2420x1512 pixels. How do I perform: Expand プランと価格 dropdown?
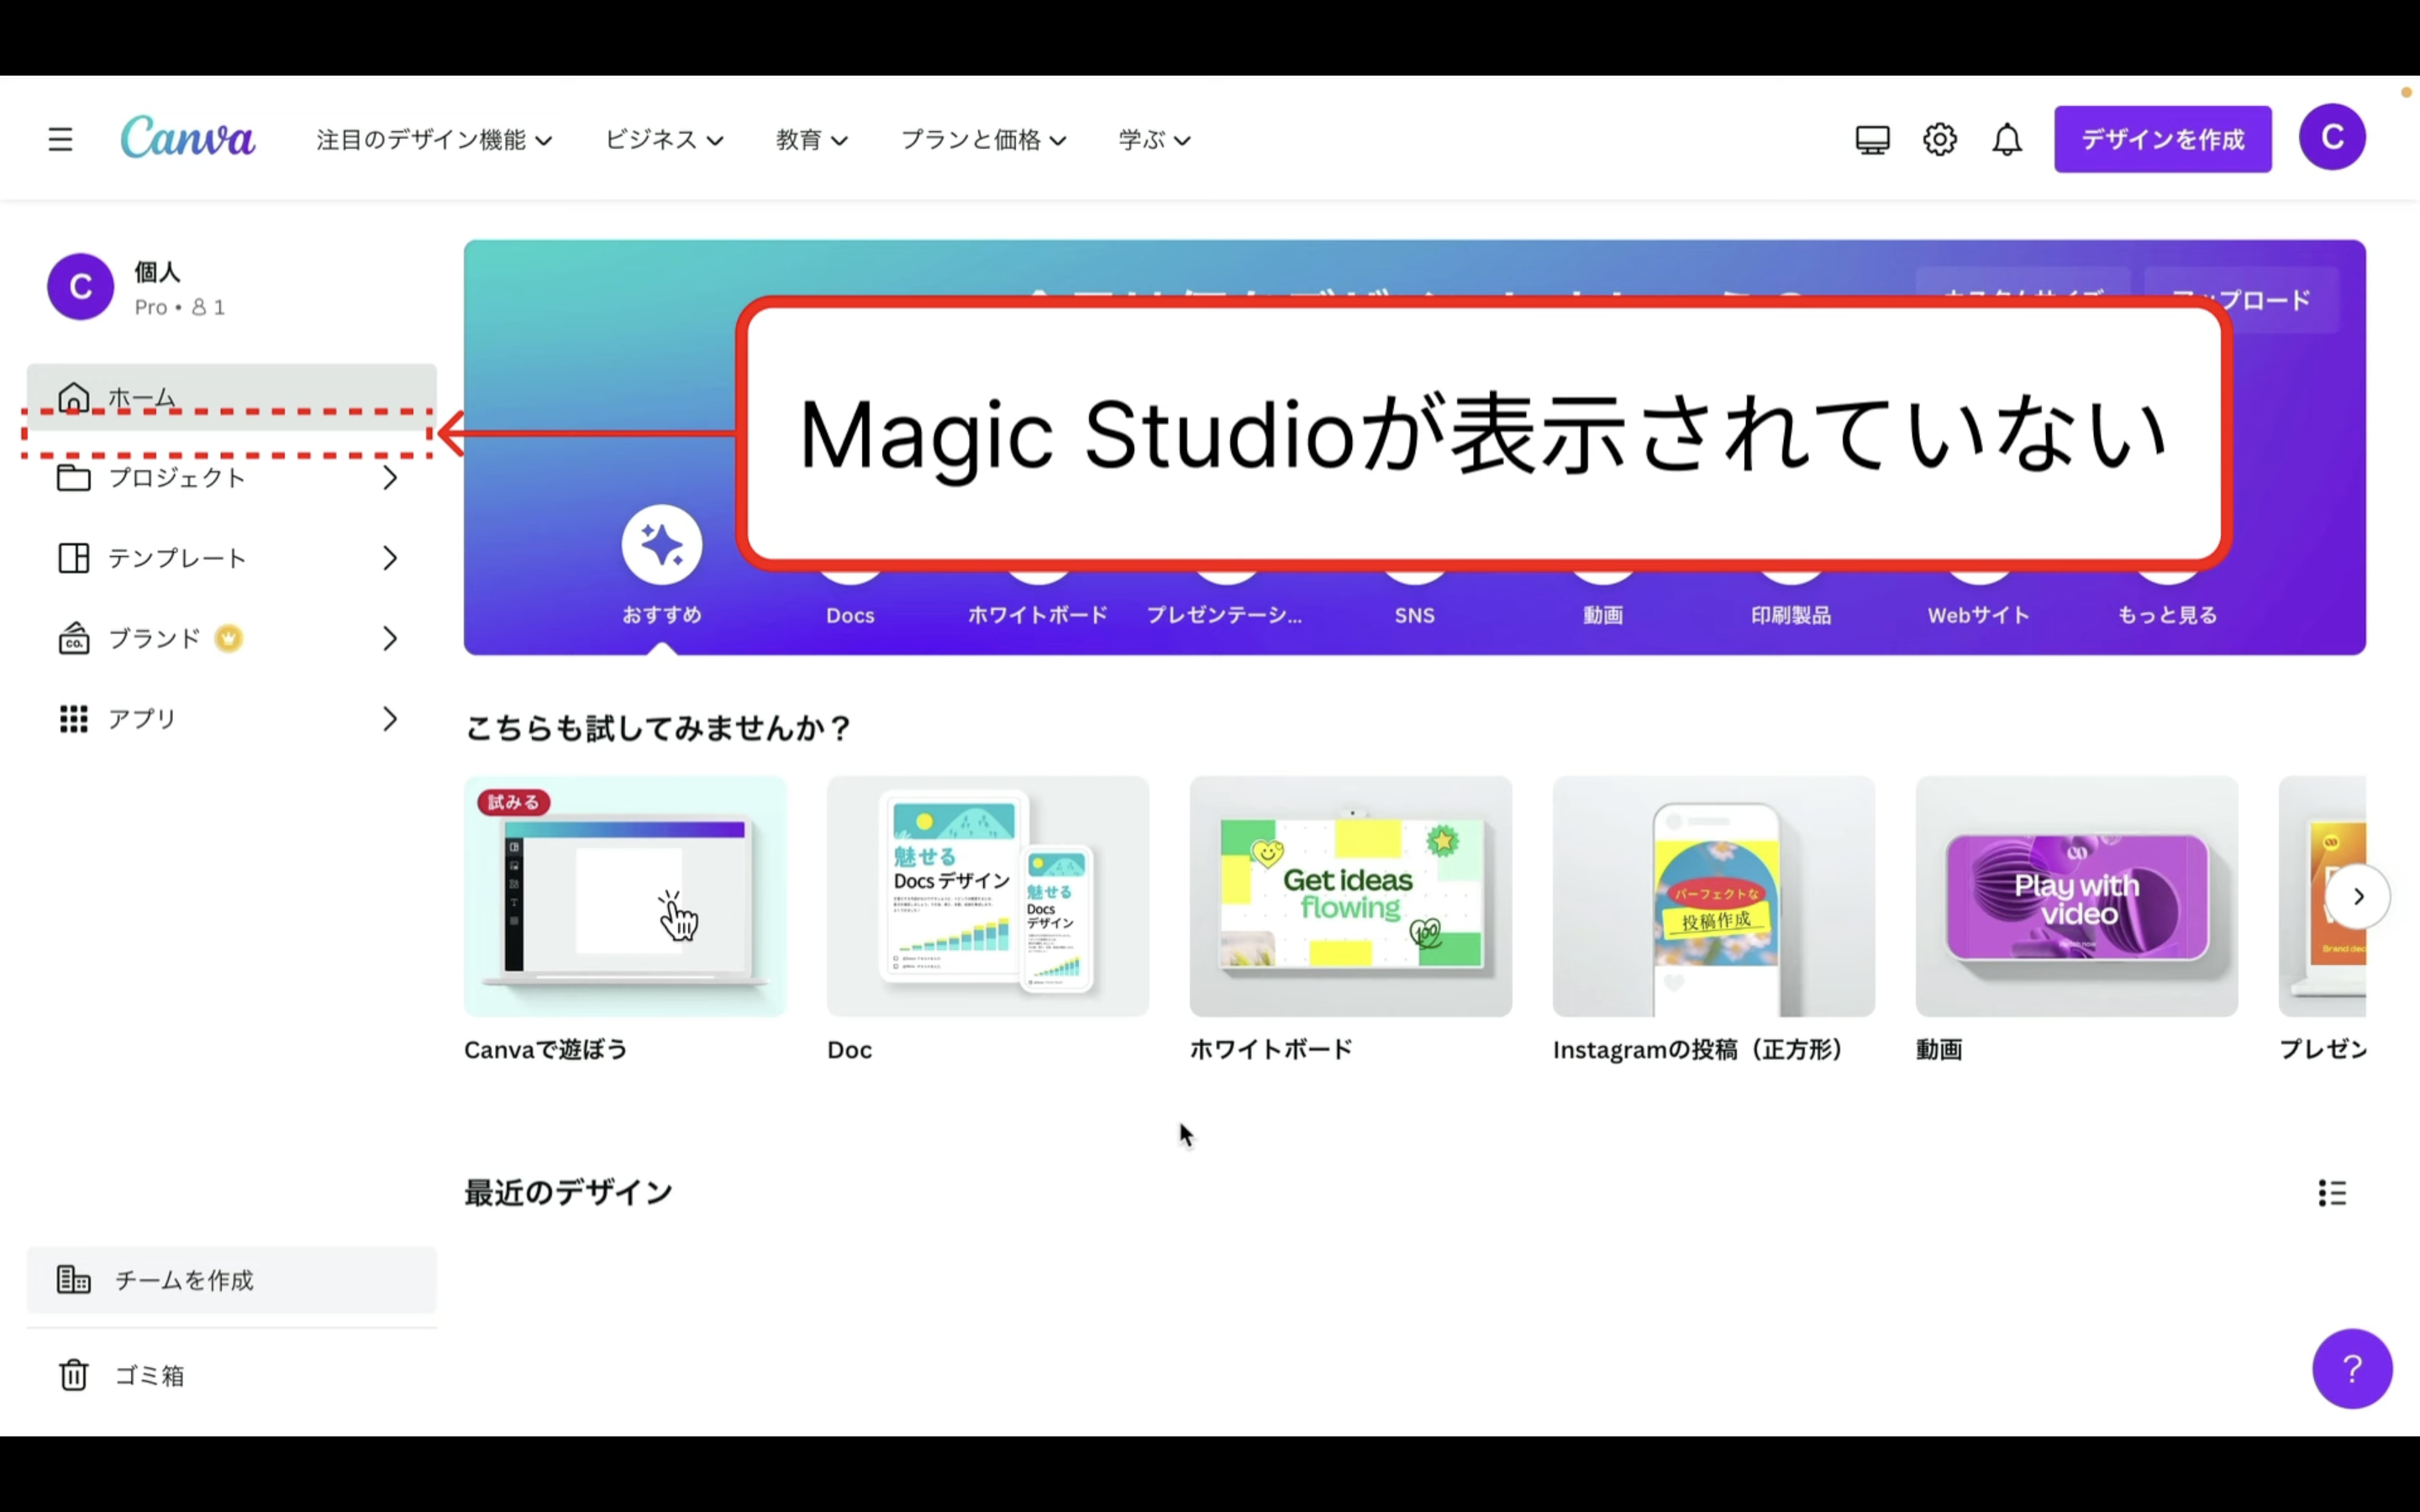[984, 140]
